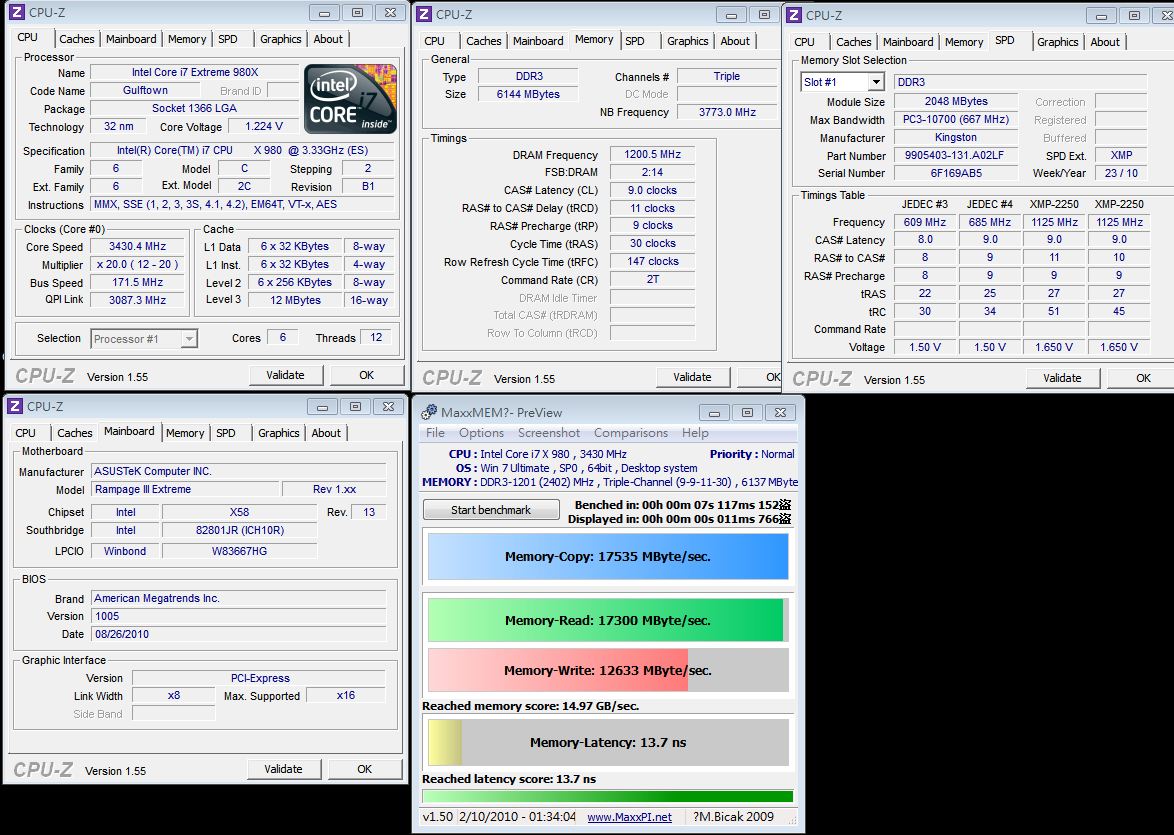Click the Level 3 12 MBytes cache value

(295, 300)
